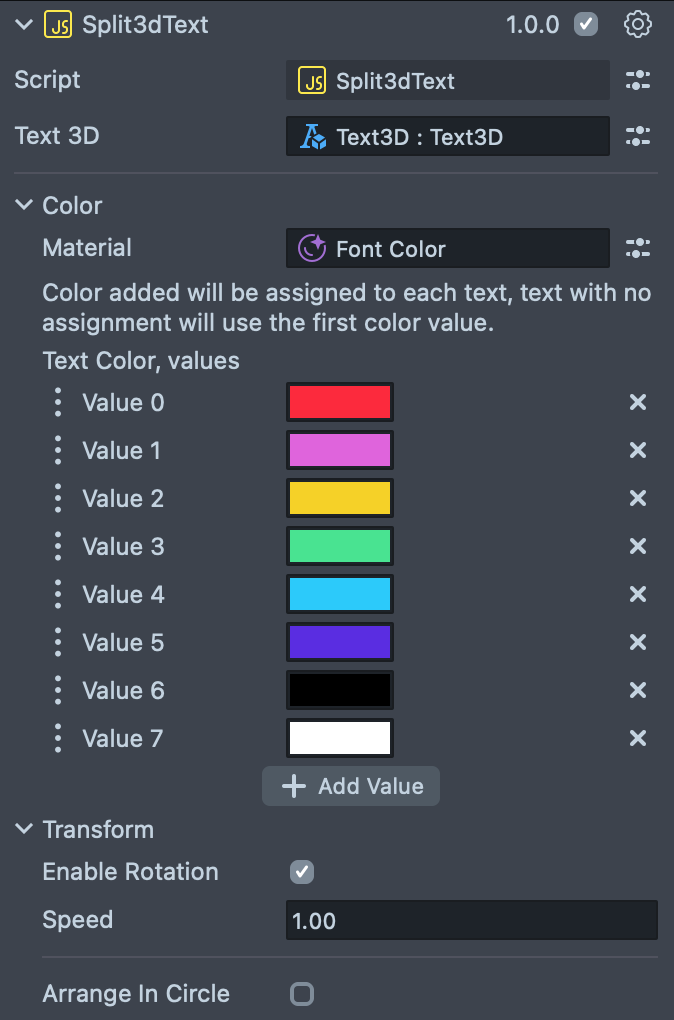Remove Value 0 with its X icon
The width and height of the screenshot is (674, 1020).
coord(637,403)
